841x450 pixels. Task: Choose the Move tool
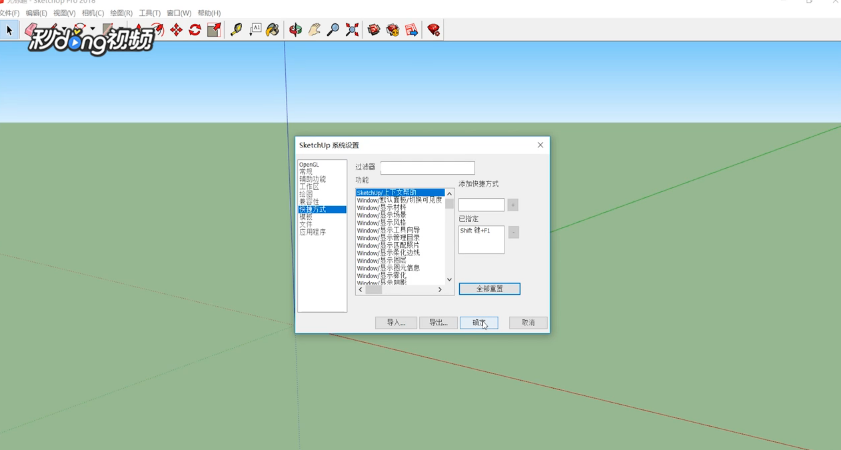tap(176, 30)
